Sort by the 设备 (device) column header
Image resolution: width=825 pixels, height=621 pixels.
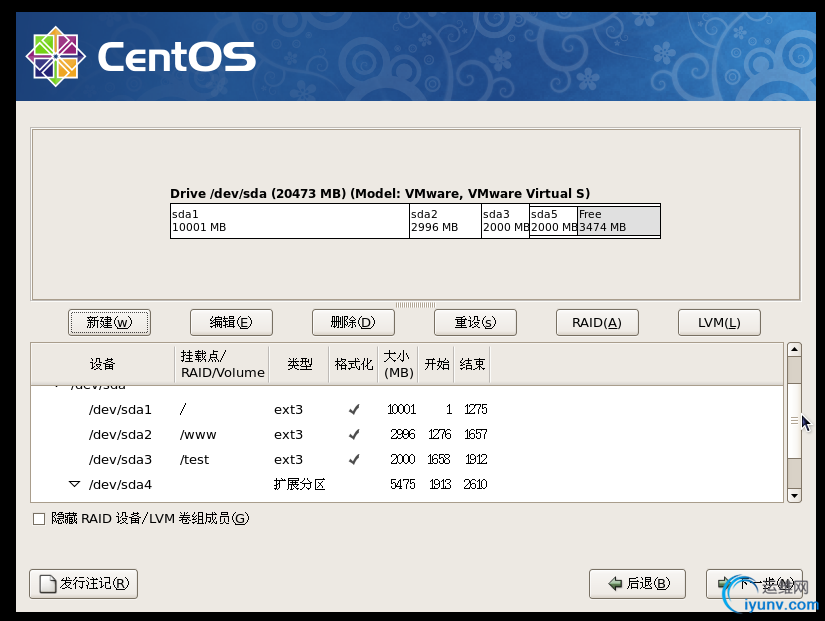pyautogui.click(x=102, y=364)
